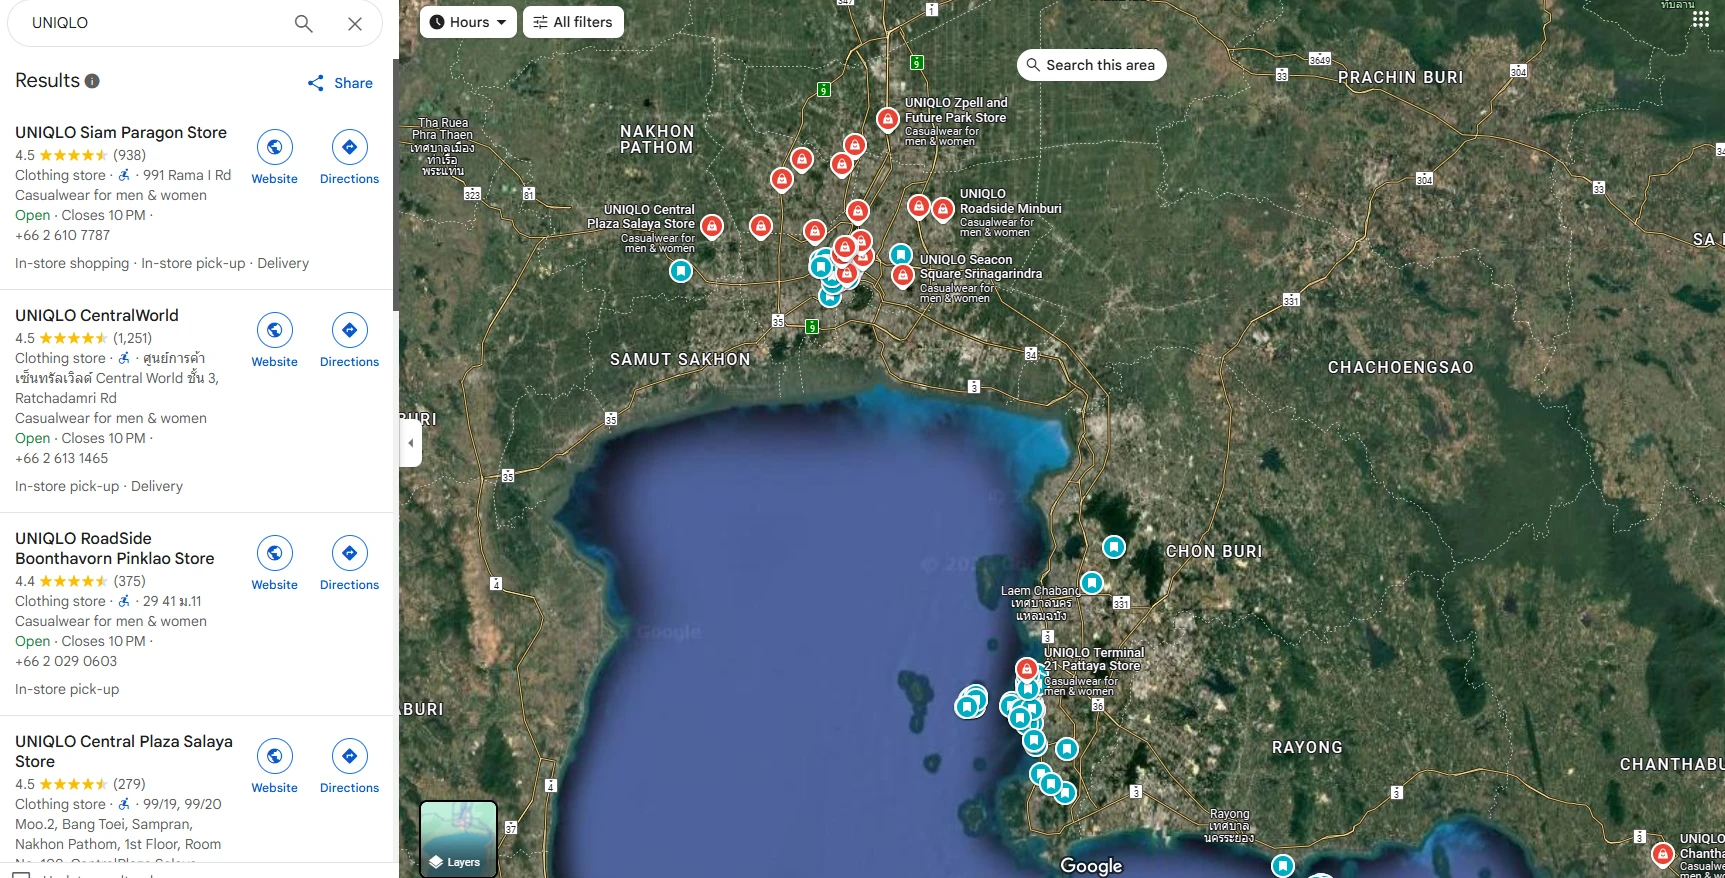Image resolution: width=1725 pixels, height=878 pixels.
Task: Open UNIQLO Siam Paragon Store listing
Action: [x=121, y=132]
